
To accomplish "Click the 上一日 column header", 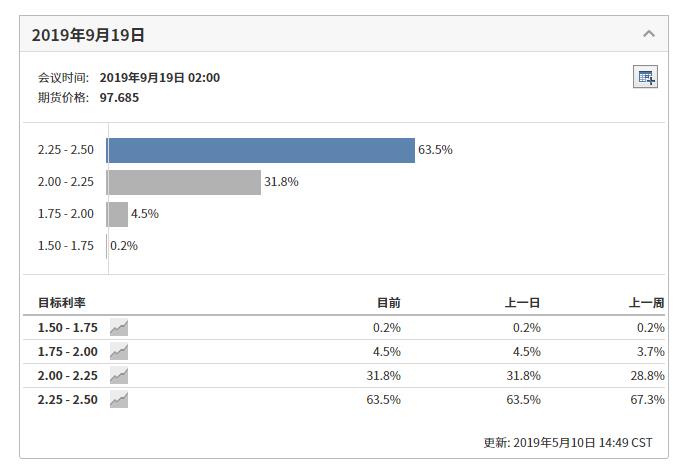I will 524,303.
